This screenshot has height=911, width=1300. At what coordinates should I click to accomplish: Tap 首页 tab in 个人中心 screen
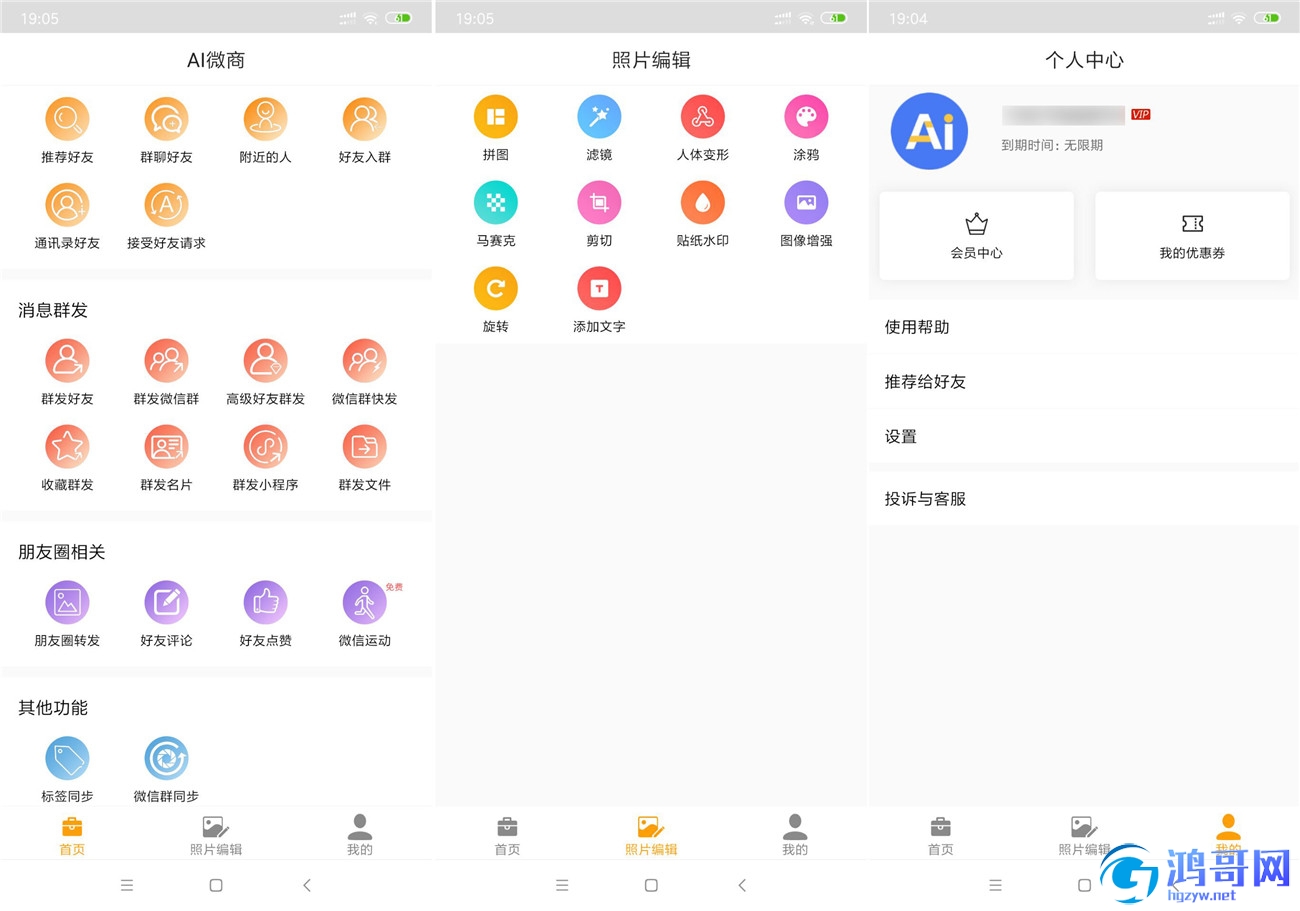tap(940, 836)
